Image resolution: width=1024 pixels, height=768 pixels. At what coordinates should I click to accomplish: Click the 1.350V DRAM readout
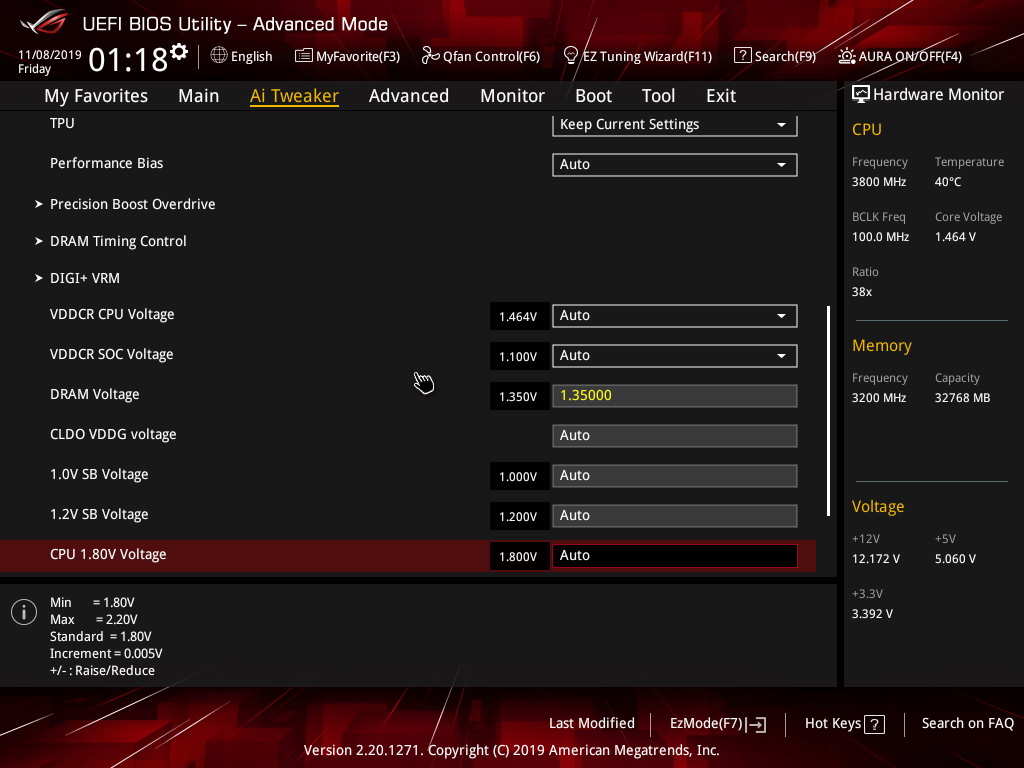[519, 396]
